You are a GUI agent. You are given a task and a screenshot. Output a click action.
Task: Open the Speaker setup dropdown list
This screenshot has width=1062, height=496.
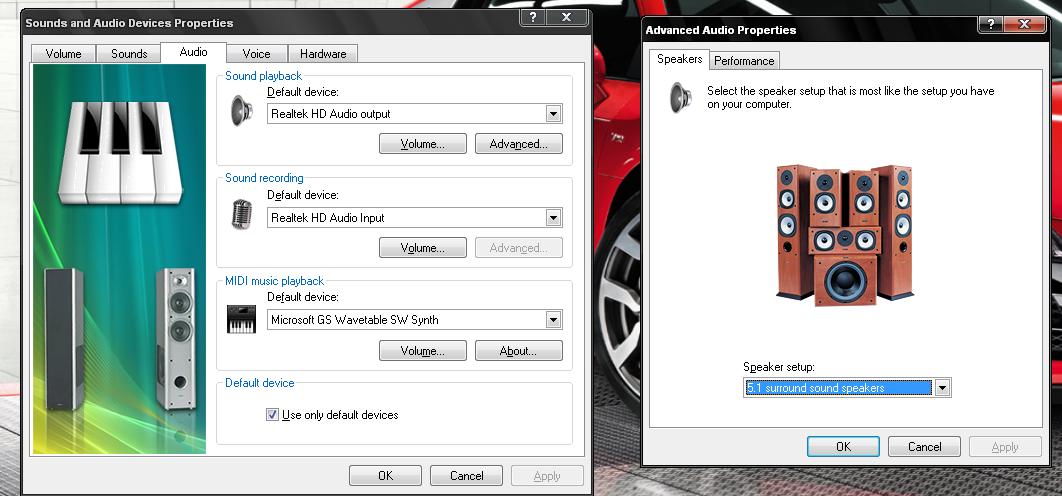coord(941,388)
